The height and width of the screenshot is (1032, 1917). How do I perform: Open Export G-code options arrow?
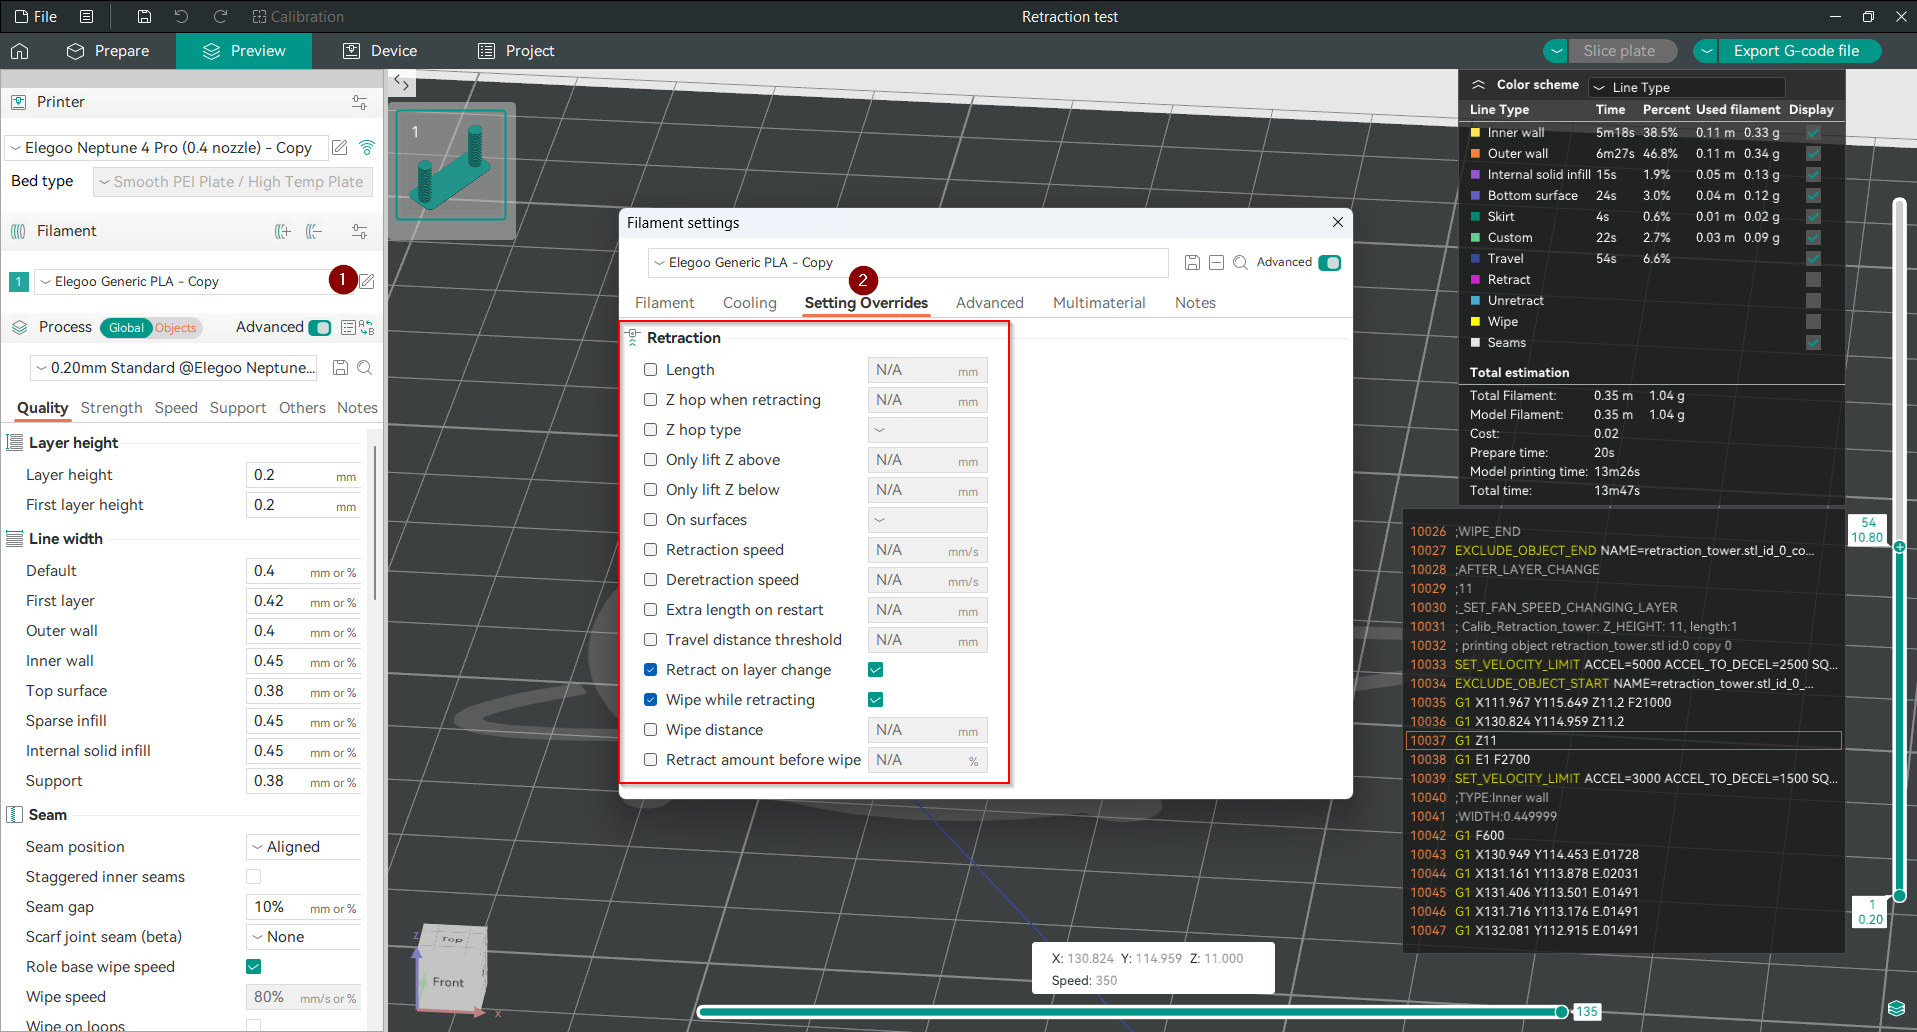tap(1706, 51)
